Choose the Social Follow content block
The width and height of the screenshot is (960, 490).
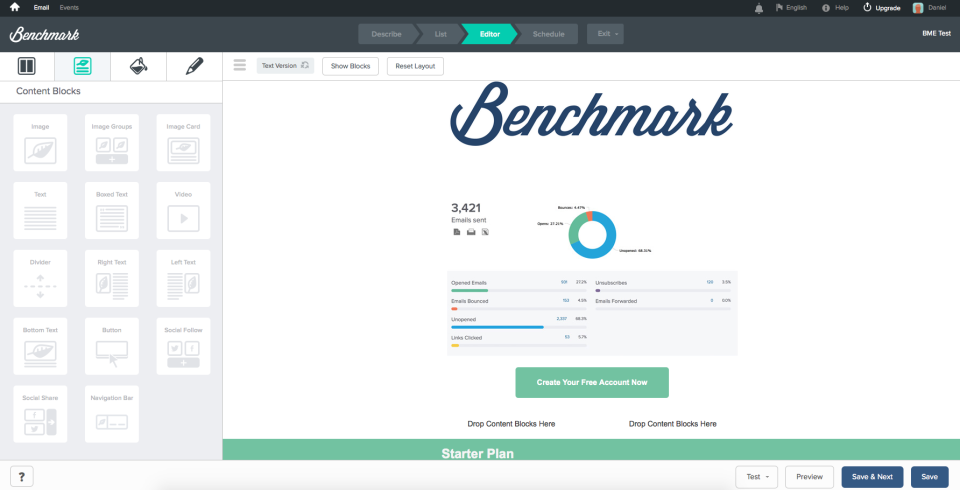click(184, 347)
